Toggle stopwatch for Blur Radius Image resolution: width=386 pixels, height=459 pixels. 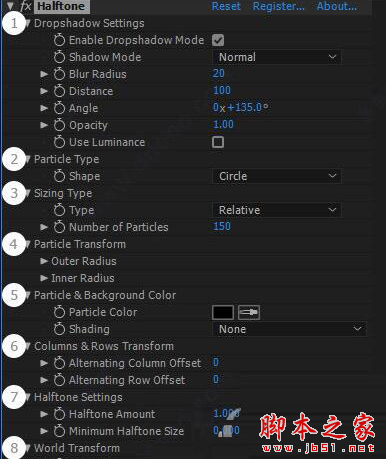(x=59, y=74)
